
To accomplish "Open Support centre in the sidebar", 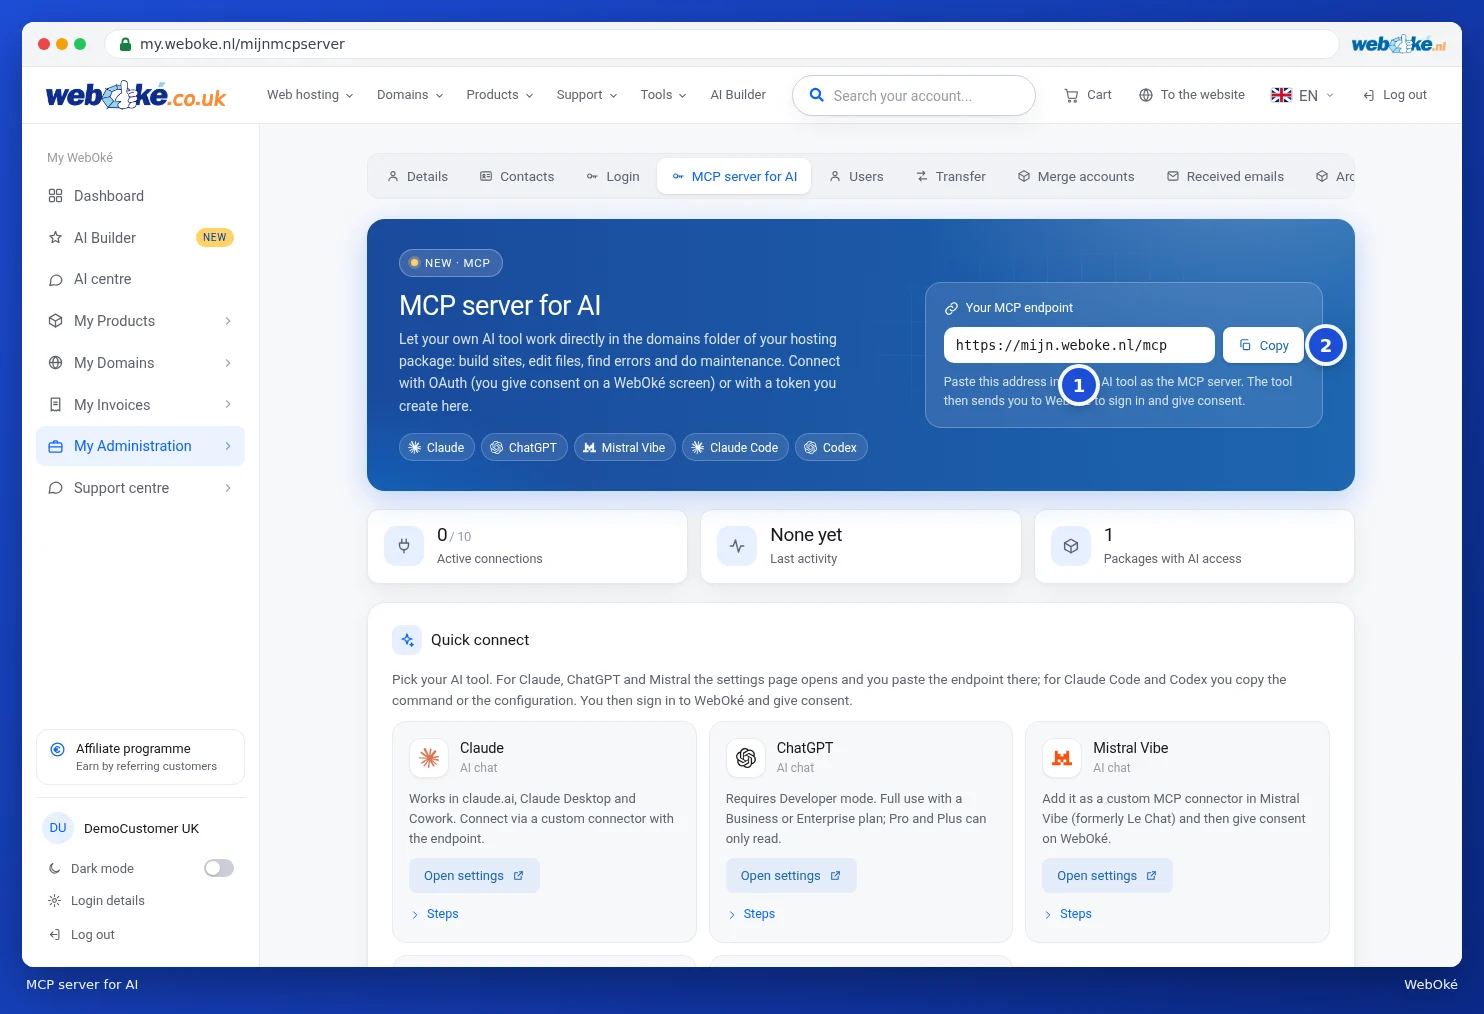I will (x=140, y=488).
